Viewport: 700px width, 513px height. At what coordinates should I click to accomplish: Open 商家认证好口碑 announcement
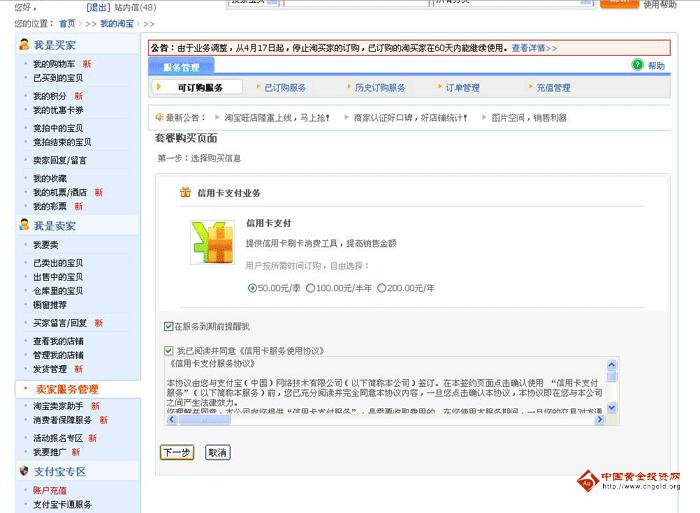point(410,117)
